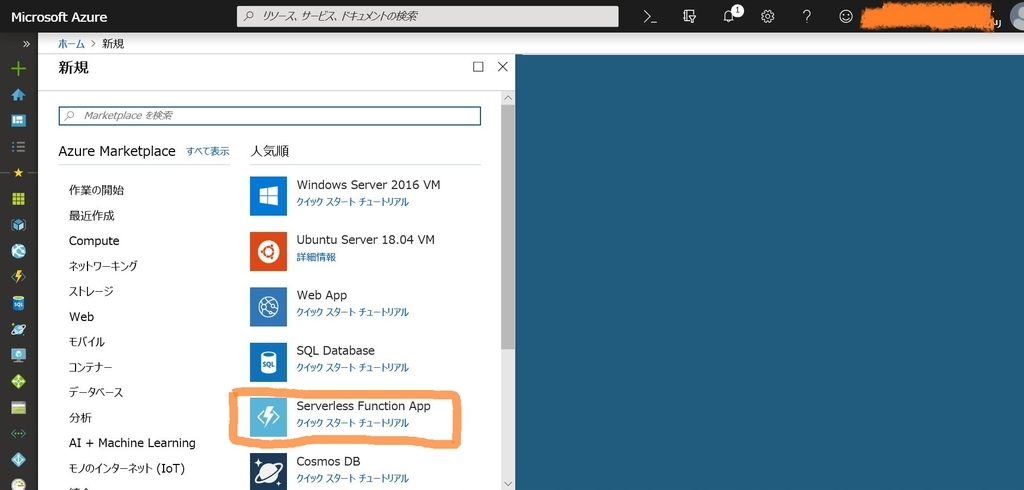
Task: Open Web App quickstart tutorial link
Action: [353, 312]
